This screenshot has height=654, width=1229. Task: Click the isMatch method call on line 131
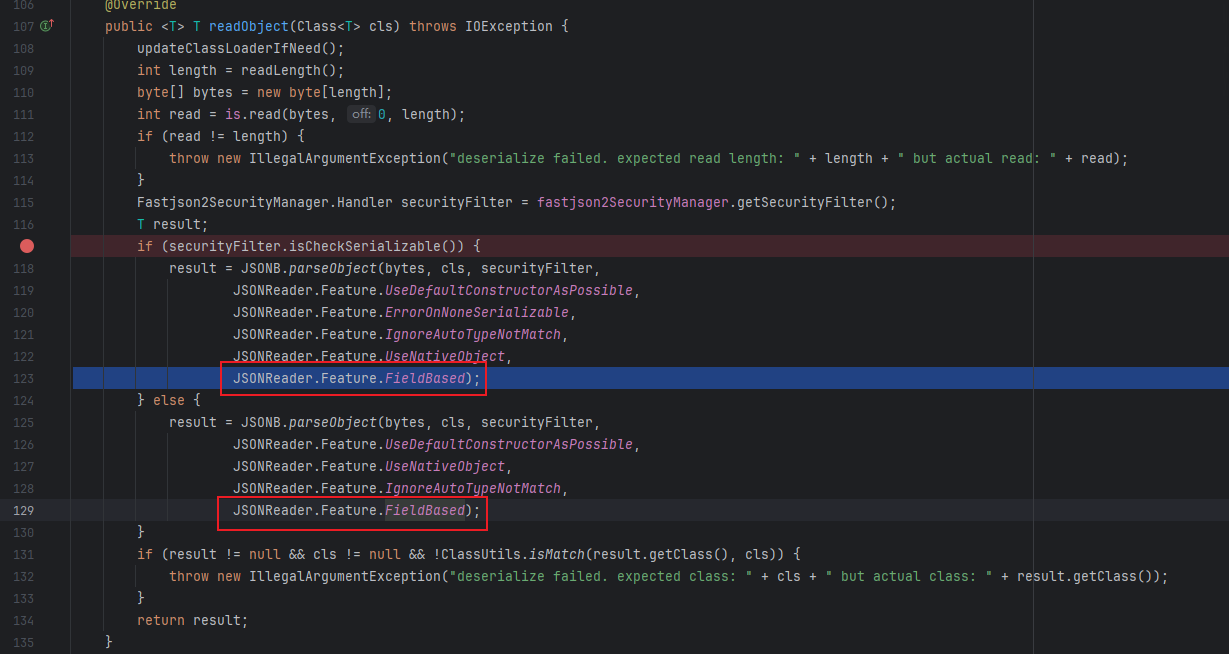pos(552,554)
